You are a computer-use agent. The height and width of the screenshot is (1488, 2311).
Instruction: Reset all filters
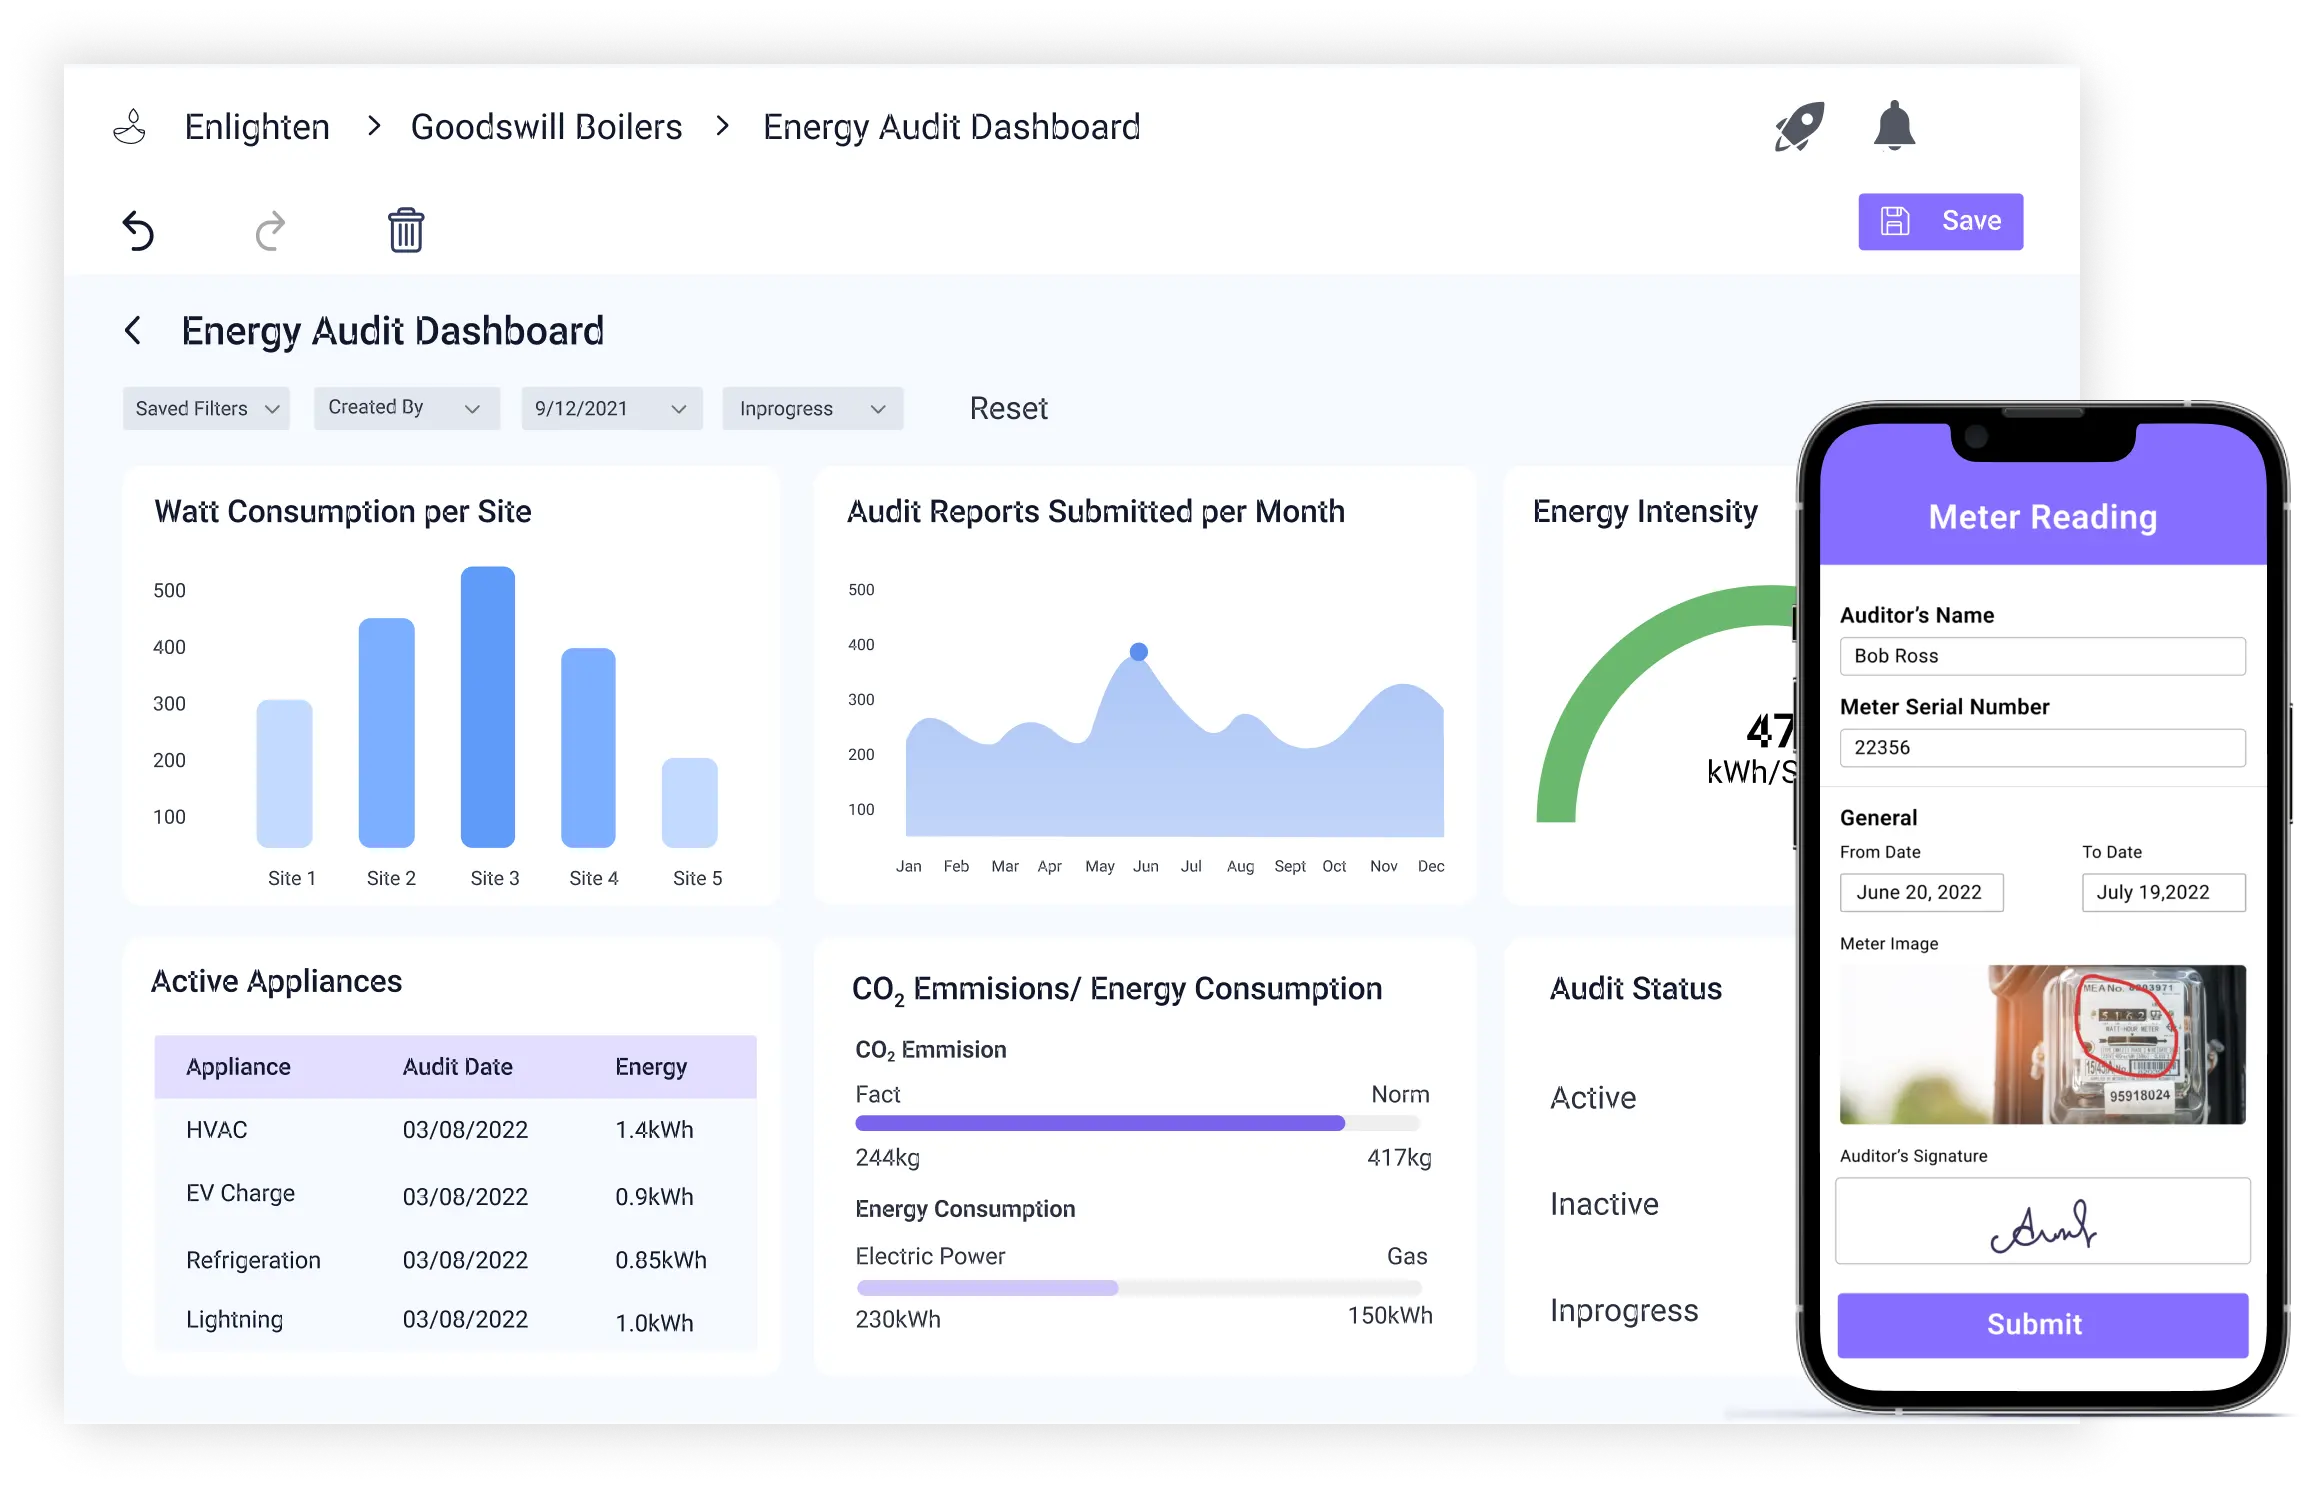point(1008,409)
